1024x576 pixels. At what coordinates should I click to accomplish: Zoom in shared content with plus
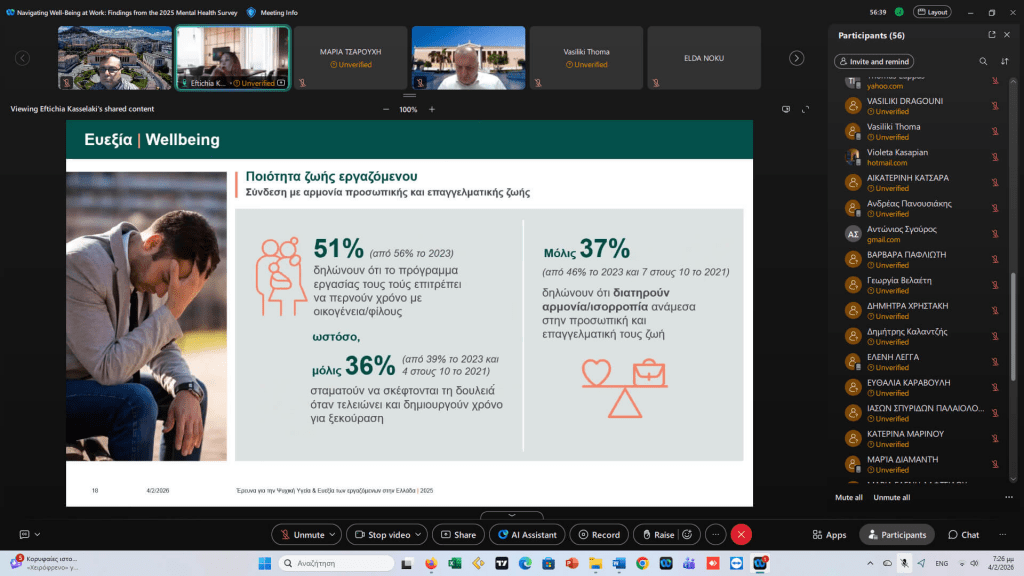[x=432, y=109]
